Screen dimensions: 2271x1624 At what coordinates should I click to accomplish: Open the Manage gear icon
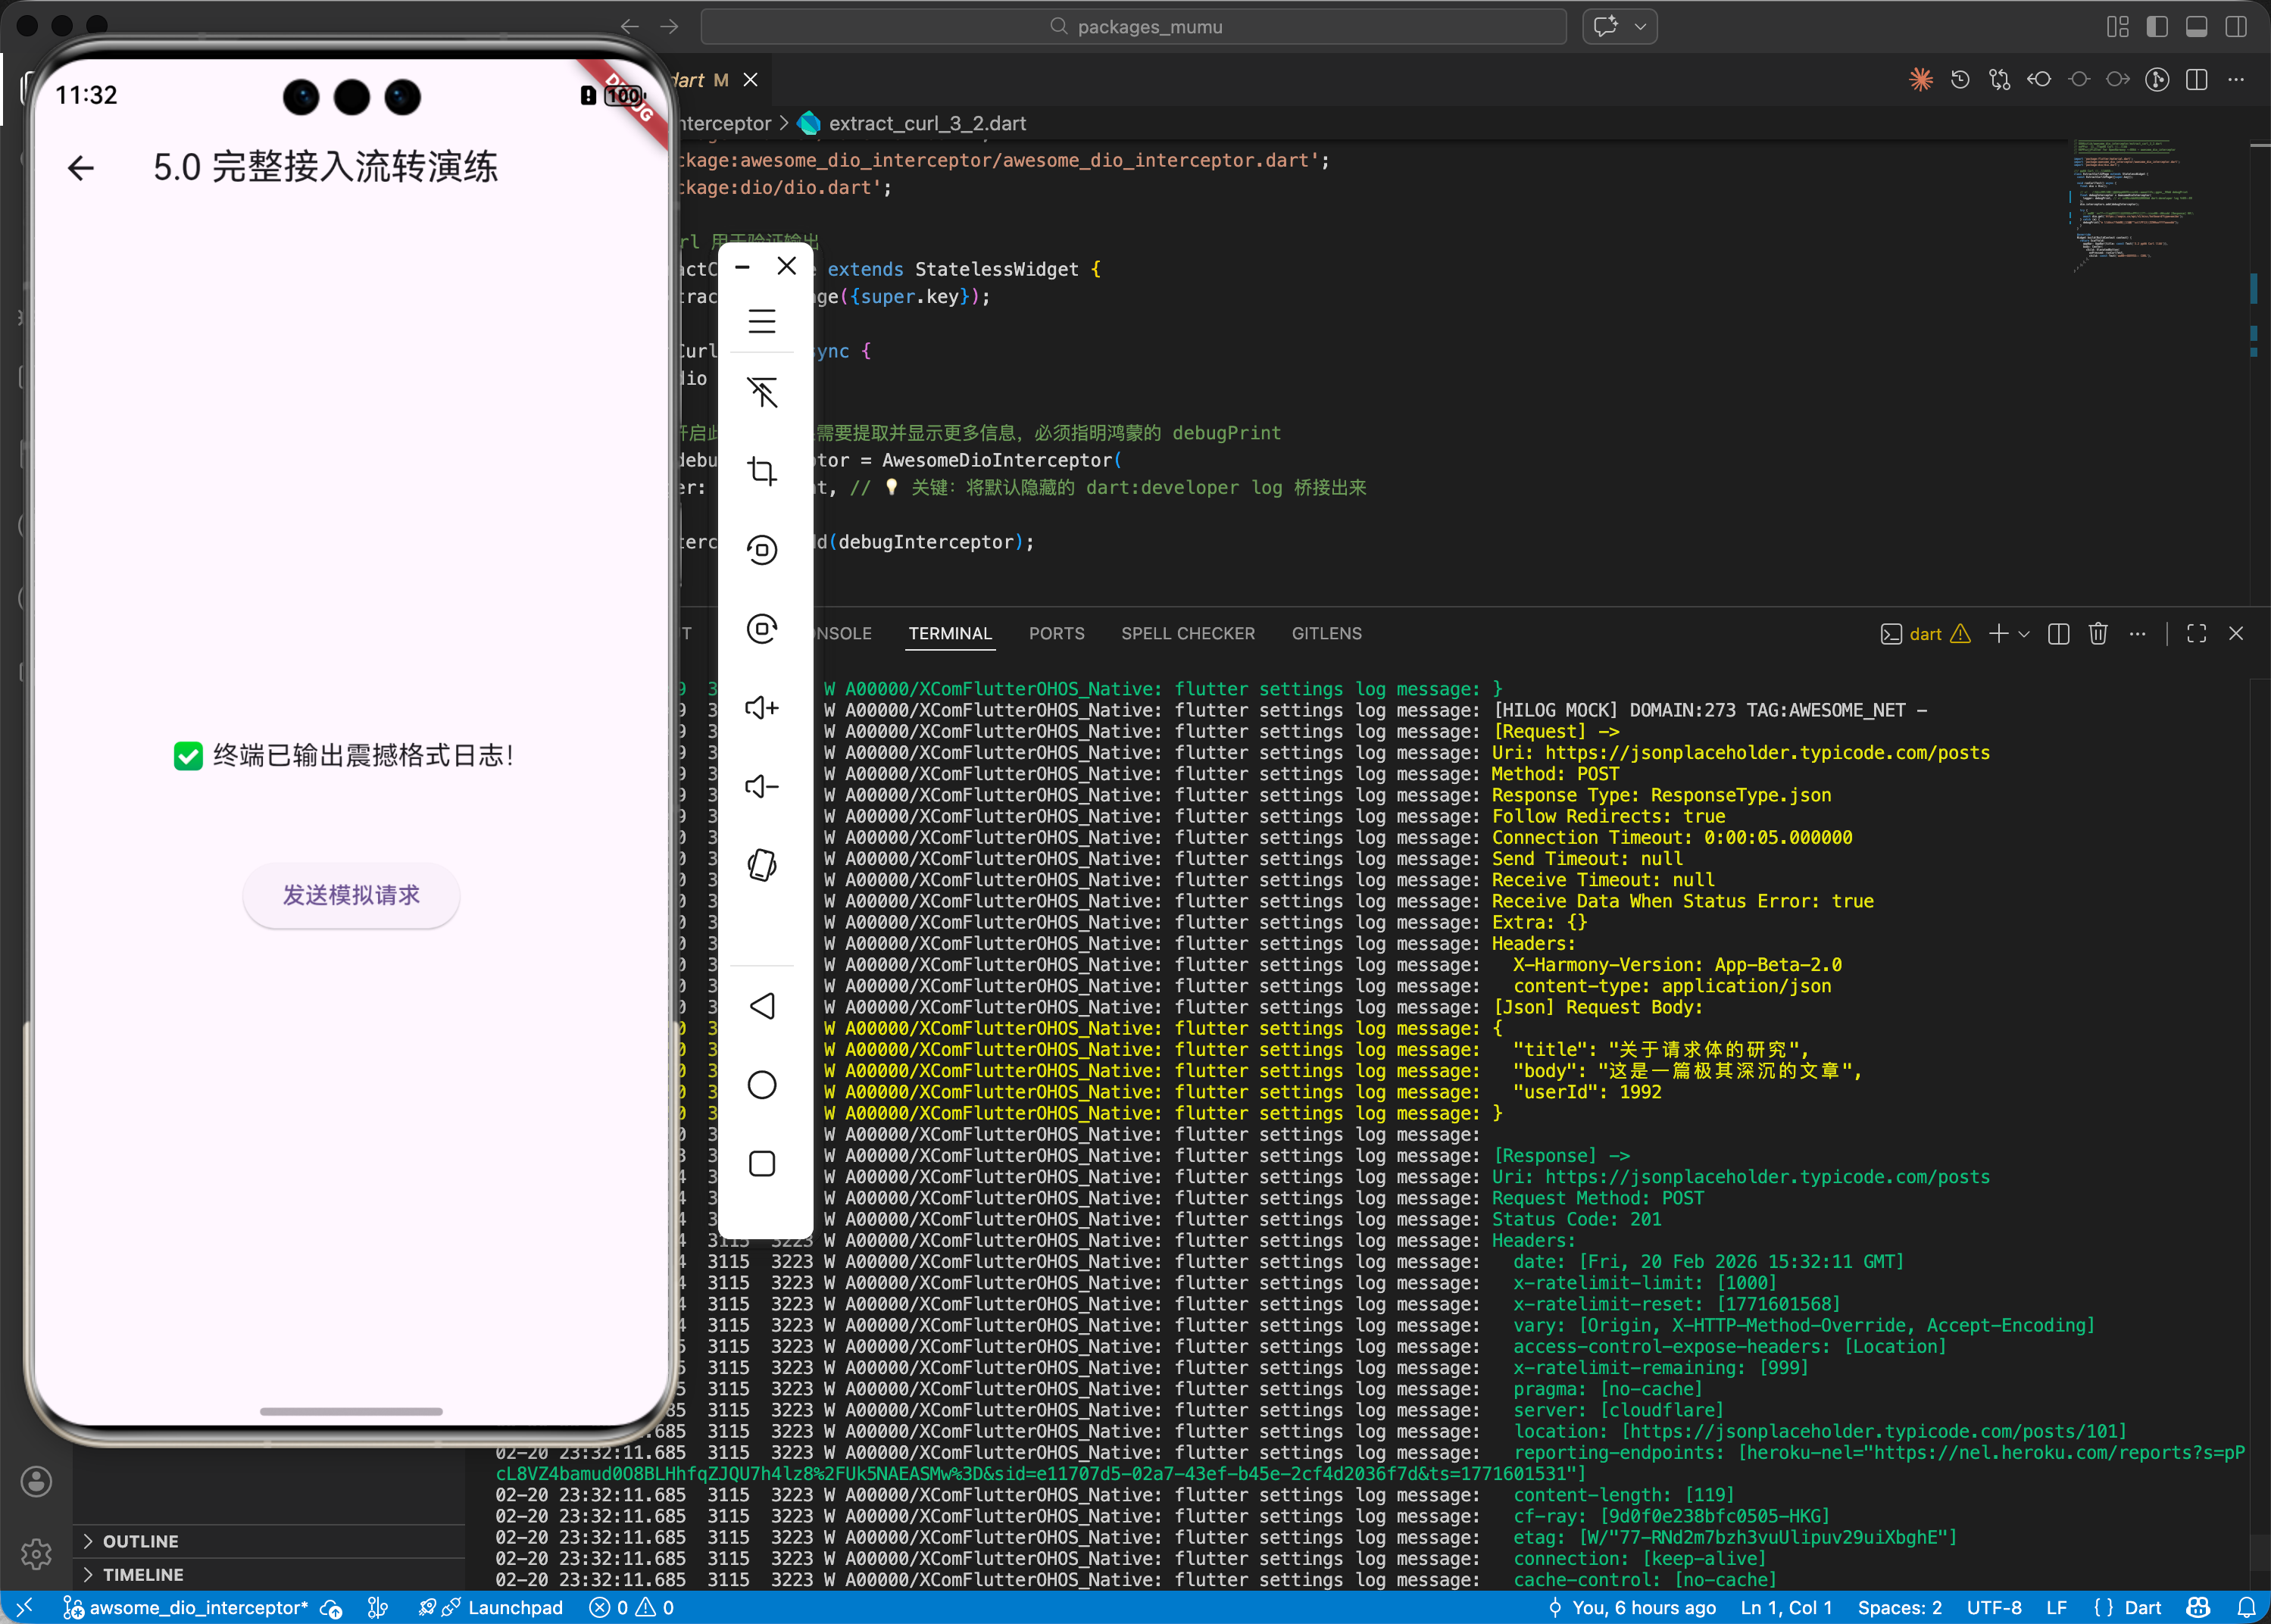tap(37, 1553)
